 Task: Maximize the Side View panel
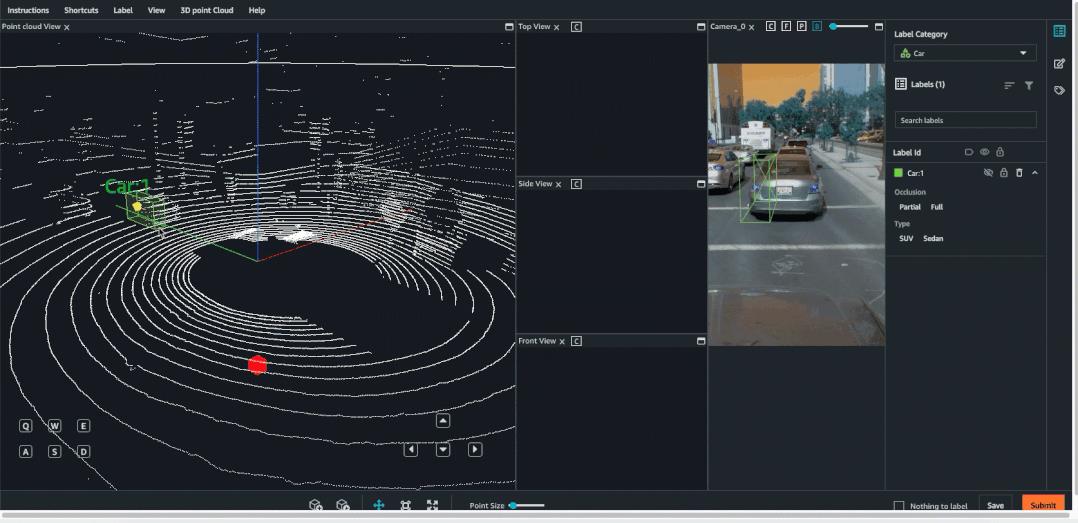click(701, 184)
